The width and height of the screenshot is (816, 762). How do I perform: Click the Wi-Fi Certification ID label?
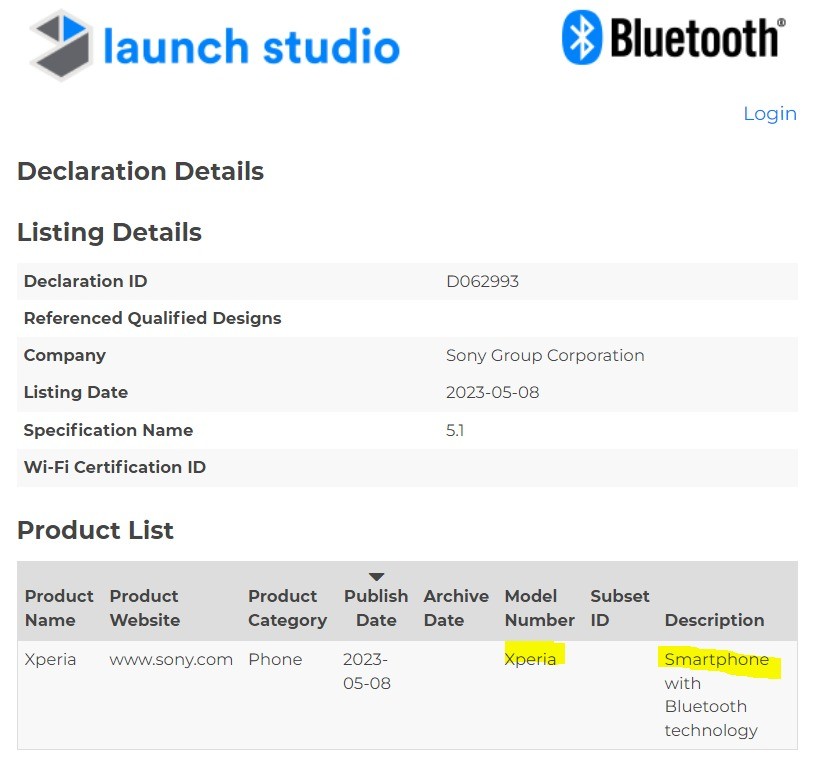click(x=115, y=467)
